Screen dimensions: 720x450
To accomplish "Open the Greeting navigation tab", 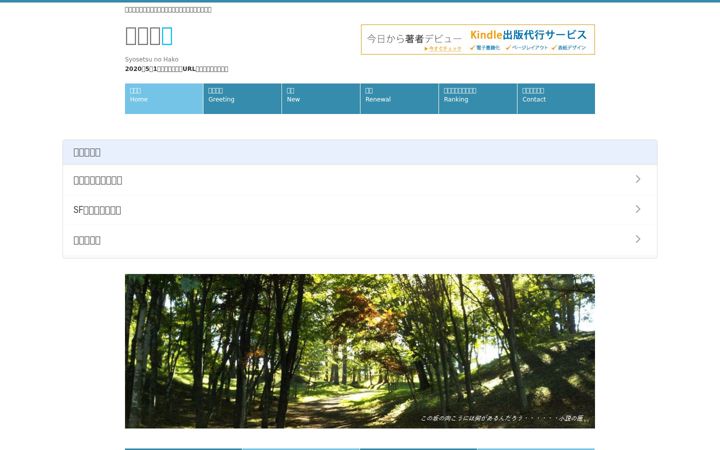I will click(x=242, y=99).
